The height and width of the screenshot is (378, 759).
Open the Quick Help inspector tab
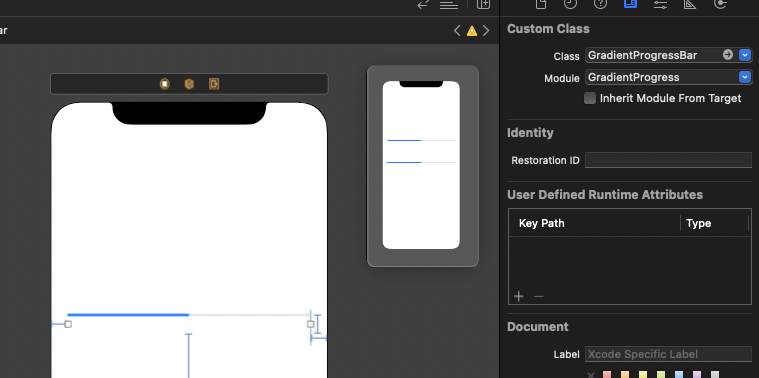click(x=600, y=4)
